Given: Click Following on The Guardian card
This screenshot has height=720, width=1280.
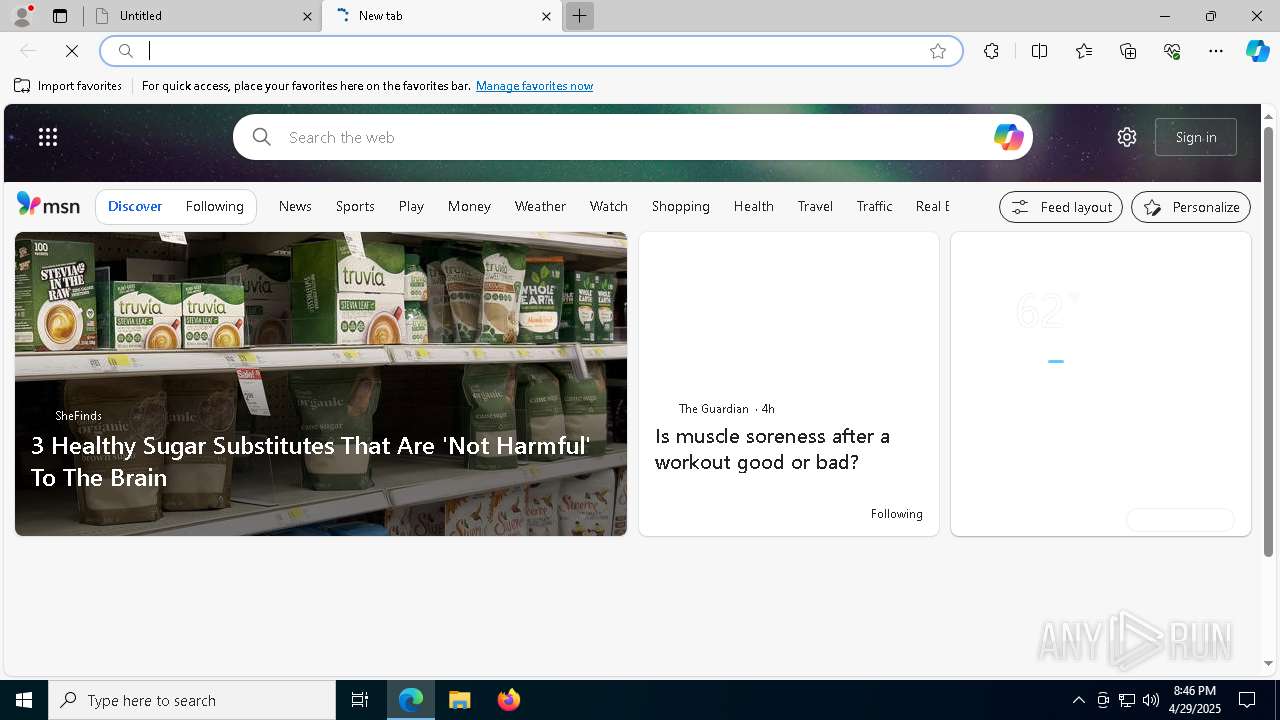Looking at the screenshot, I should pos(896,514).
